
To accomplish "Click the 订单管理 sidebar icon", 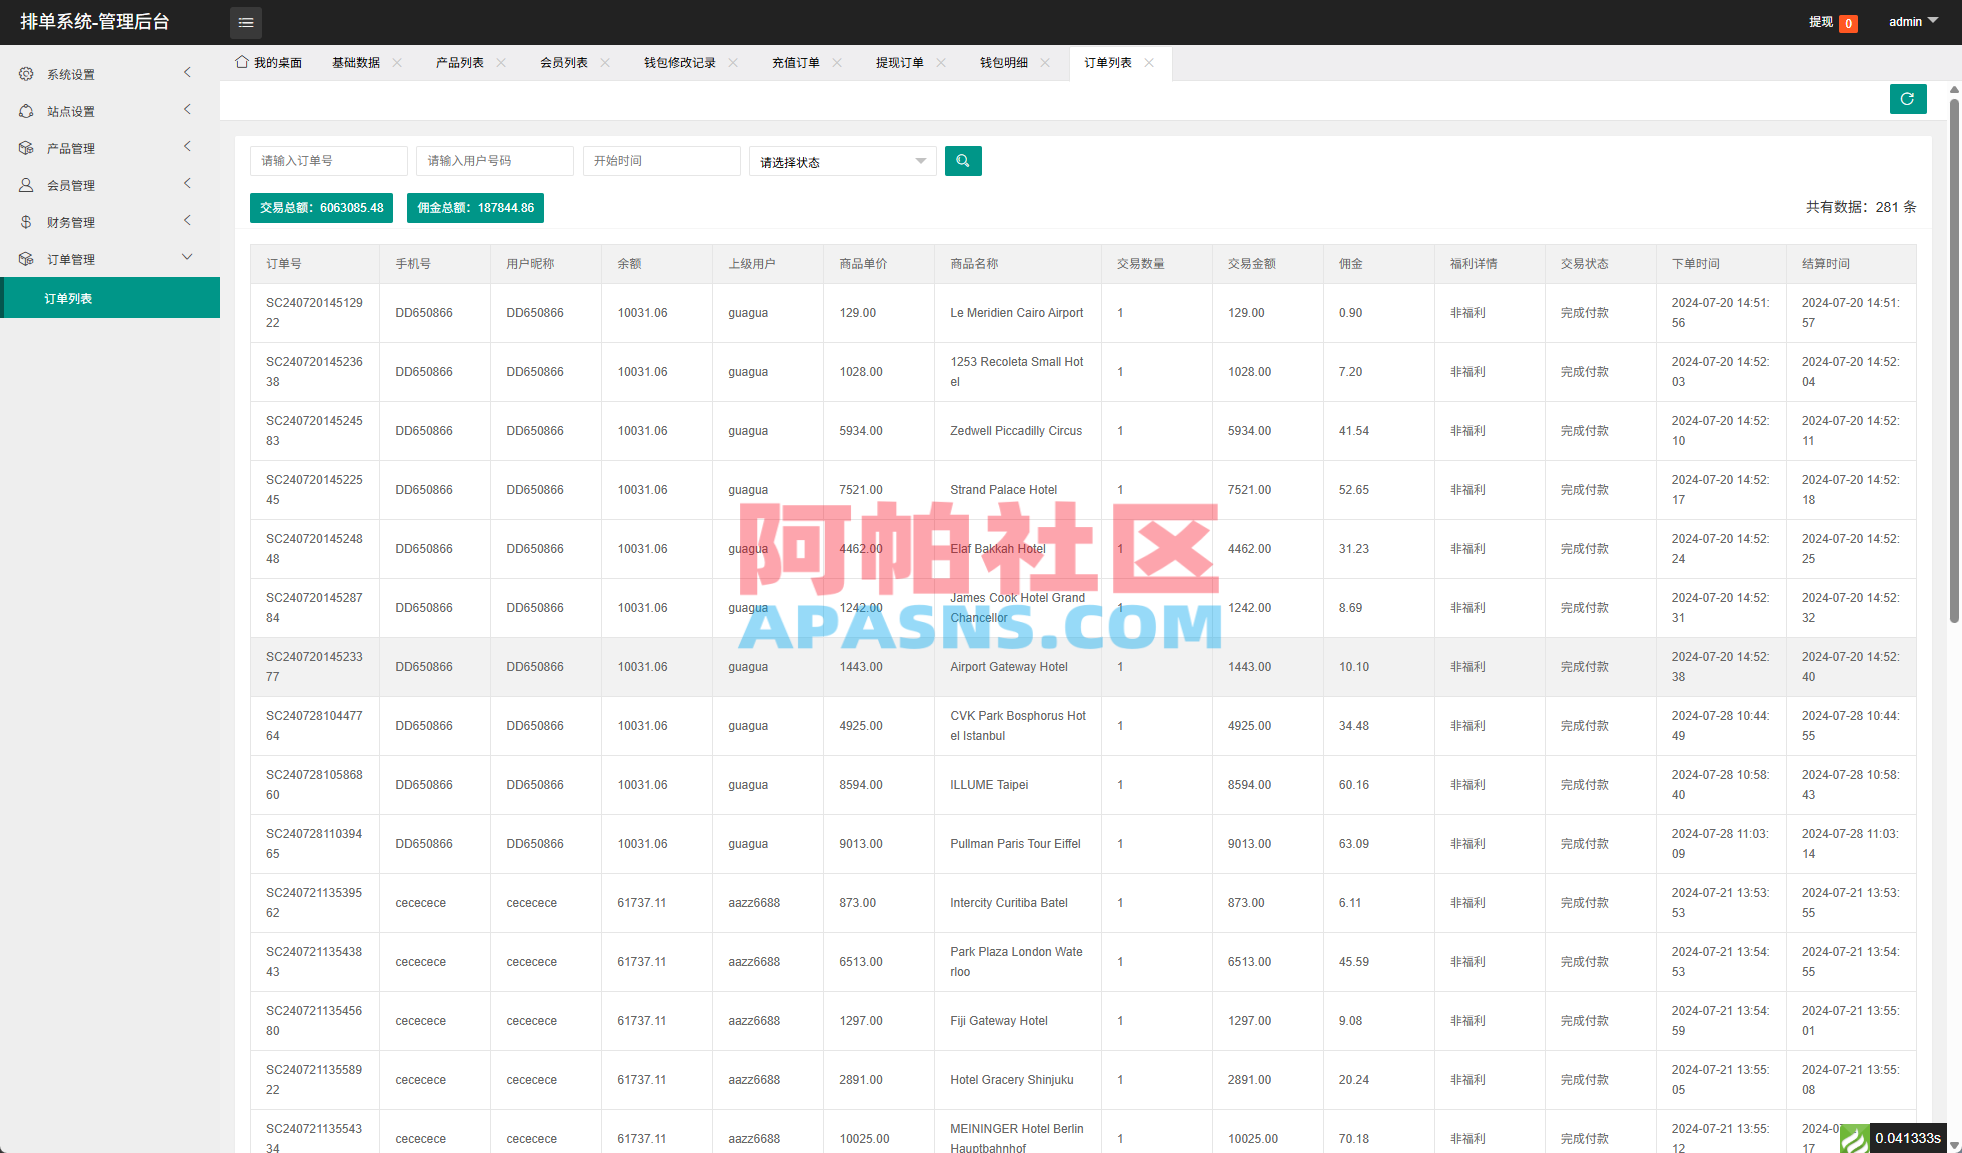I will coord(25,258).
